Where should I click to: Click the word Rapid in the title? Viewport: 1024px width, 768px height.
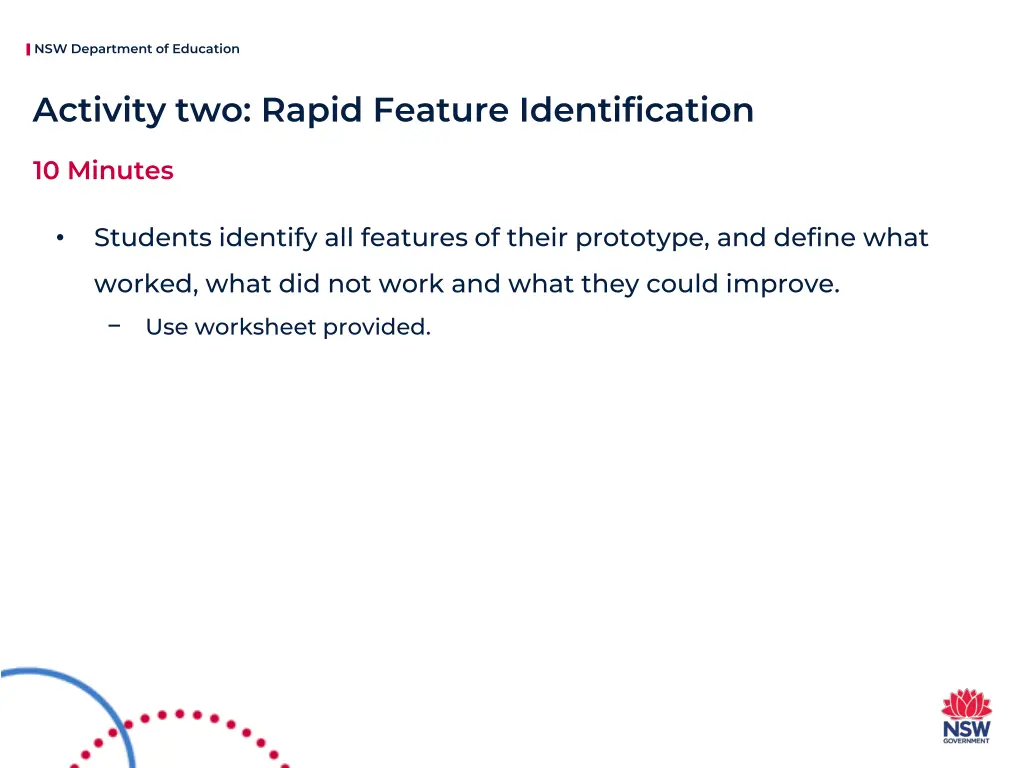(312, 110)
